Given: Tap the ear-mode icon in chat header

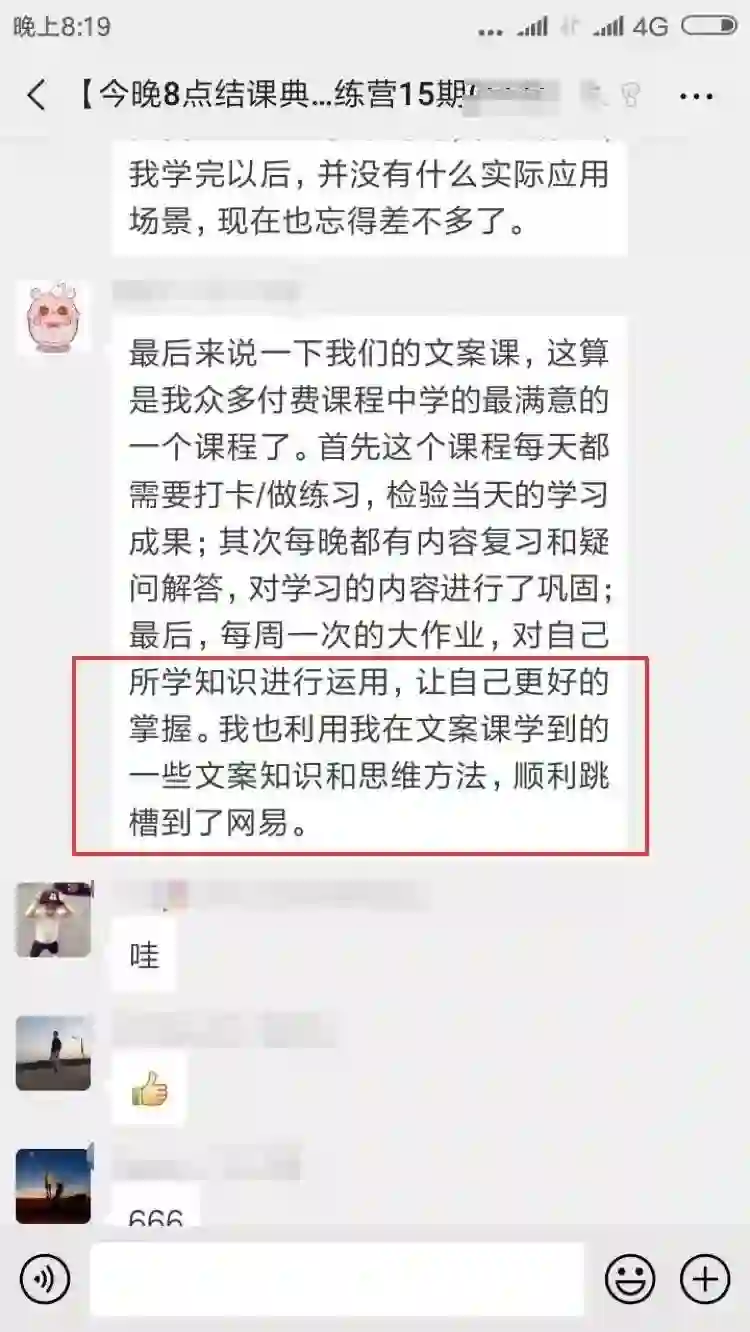Looking at the screenshot, I should click(x=631, y=96).
